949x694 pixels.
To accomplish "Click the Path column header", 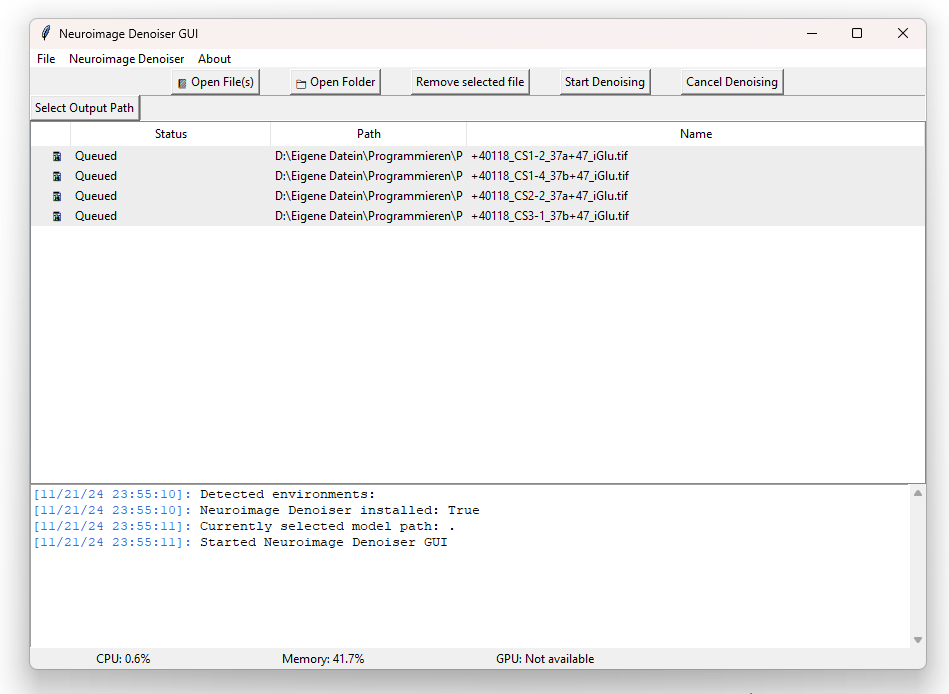I will [x=368, y=134].
